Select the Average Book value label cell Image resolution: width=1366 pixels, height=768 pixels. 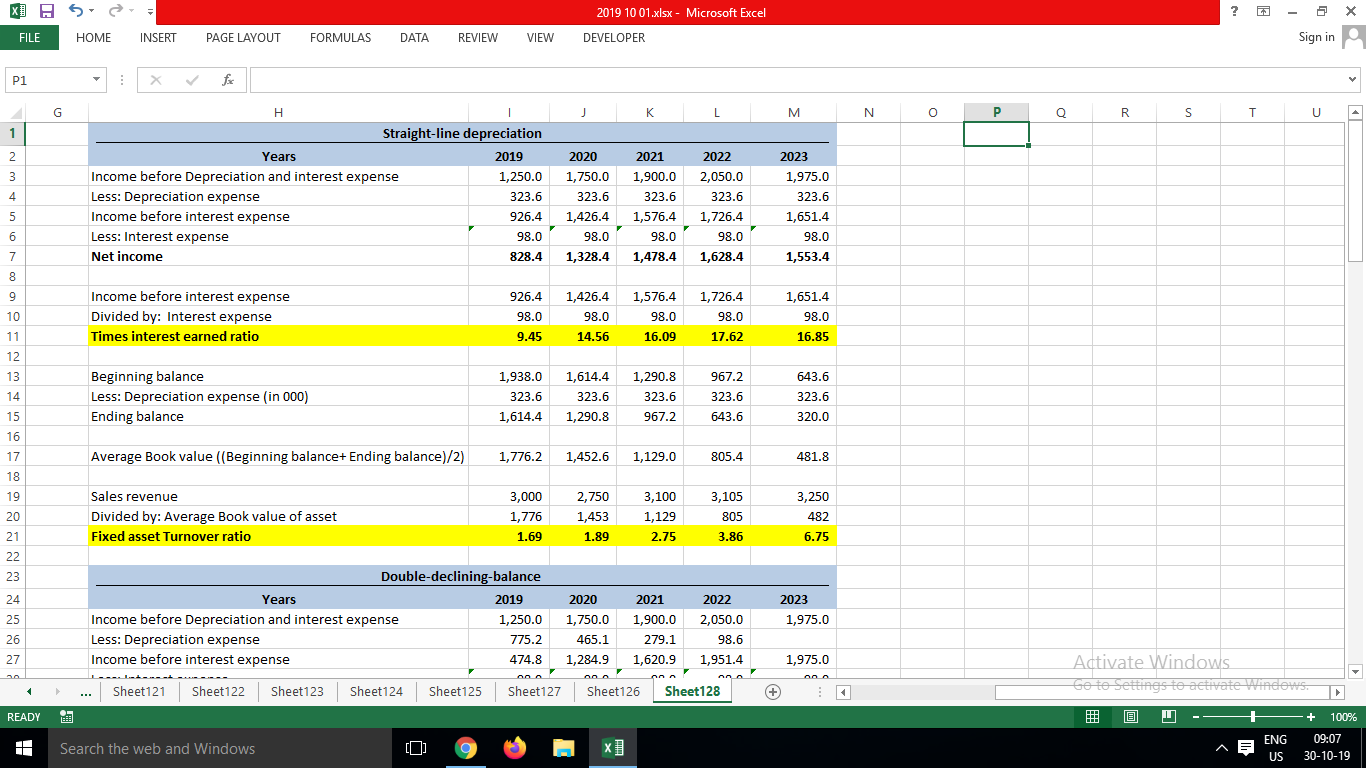(x=278, y=456)
